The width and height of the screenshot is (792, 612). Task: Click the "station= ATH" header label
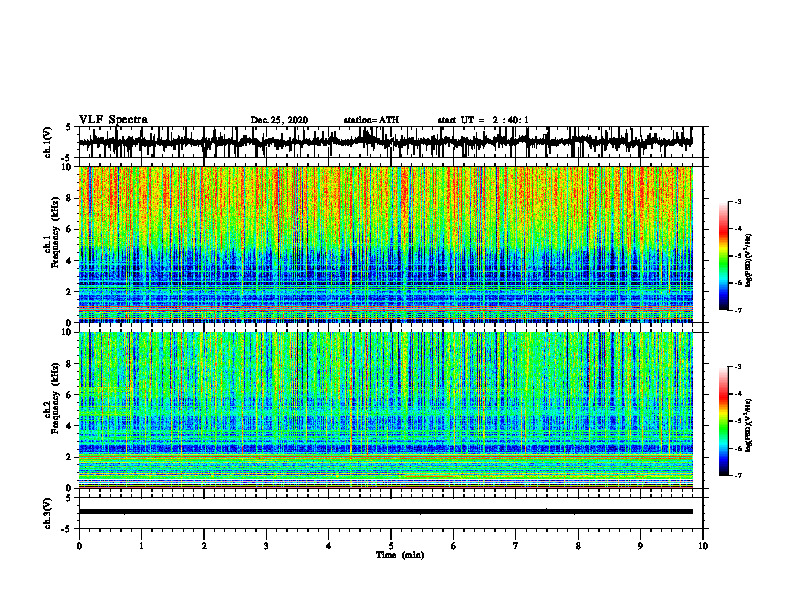click(371, 120)
